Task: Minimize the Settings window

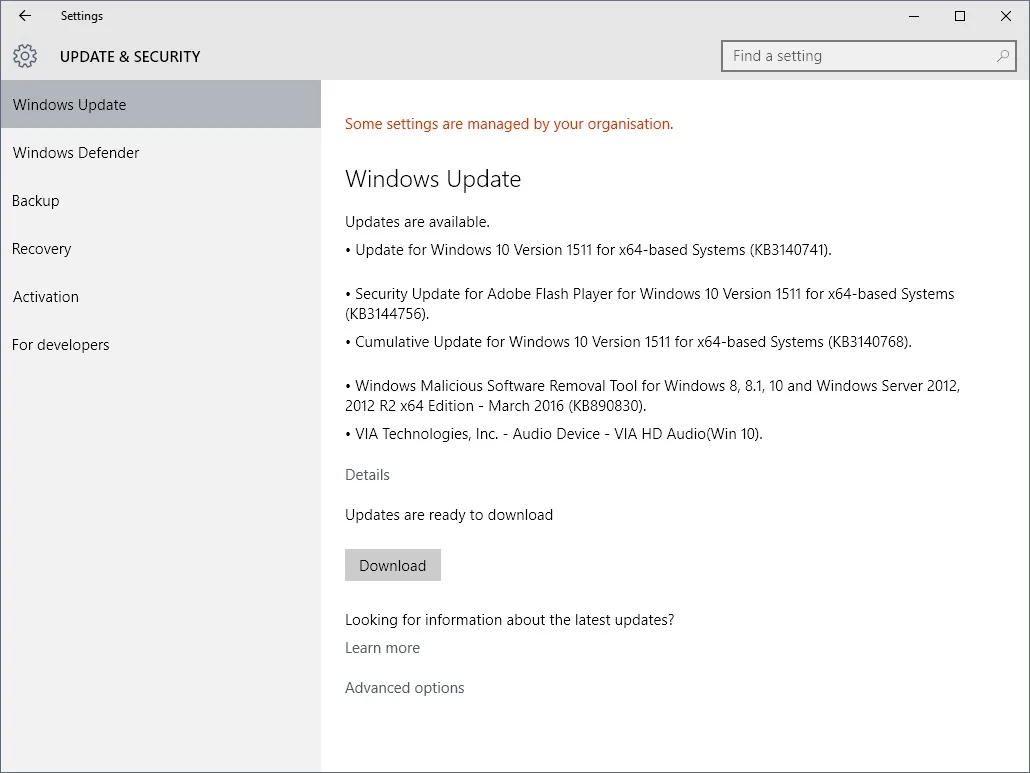Action: point(914,16)
